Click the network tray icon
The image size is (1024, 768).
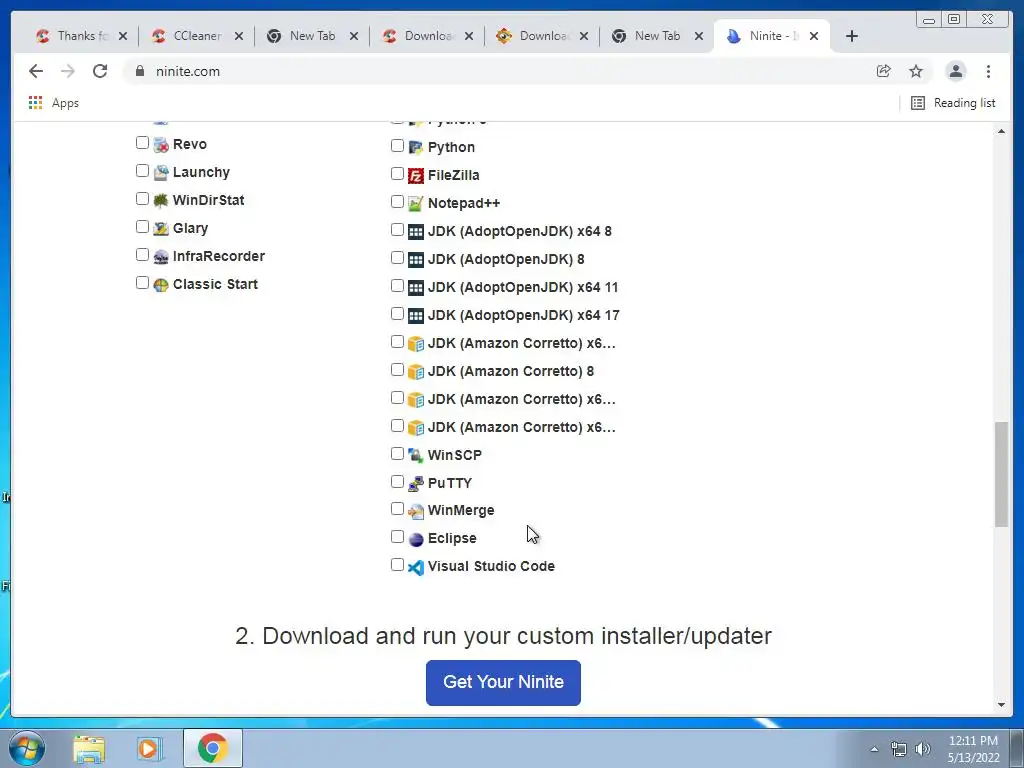(899, 749)
